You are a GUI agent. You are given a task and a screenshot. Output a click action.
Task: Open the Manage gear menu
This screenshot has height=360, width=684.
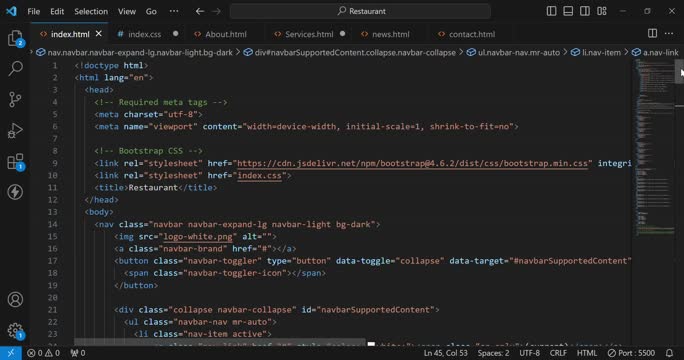16,331
